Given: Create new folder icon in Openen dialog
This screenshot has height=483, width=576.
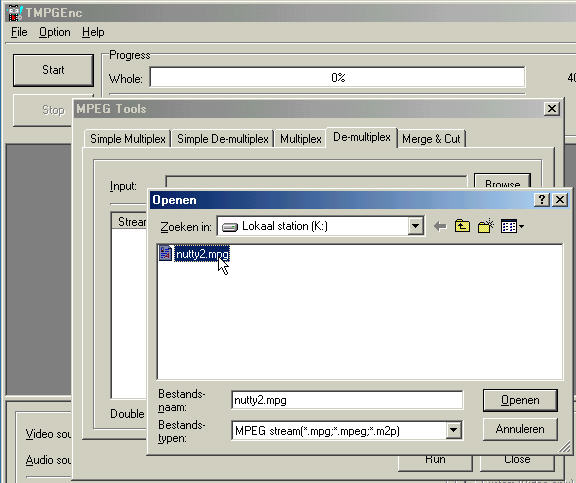Looking at the screenshot, I should click(x=486, y=226).
